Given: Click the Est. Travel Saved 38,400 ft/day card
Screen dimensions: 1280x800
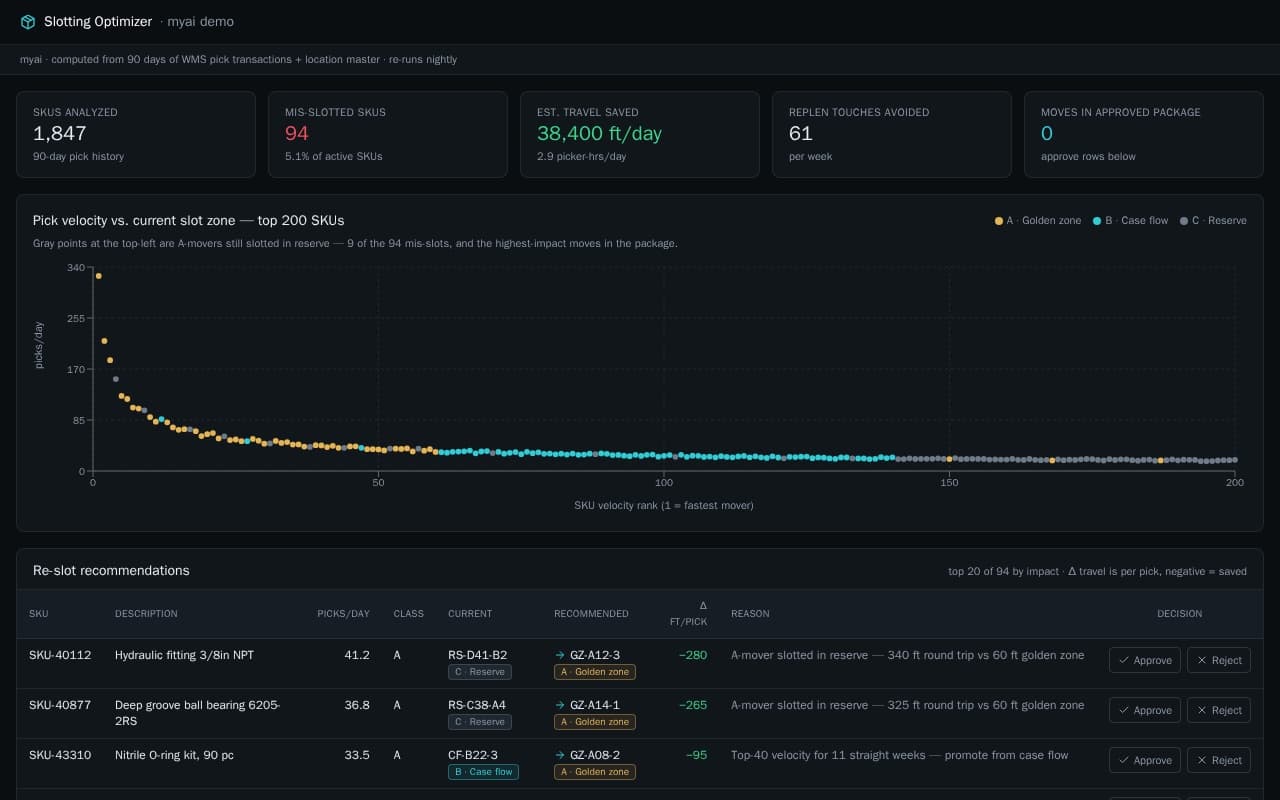Looking at the screenshot, I should tap(640, 135).
